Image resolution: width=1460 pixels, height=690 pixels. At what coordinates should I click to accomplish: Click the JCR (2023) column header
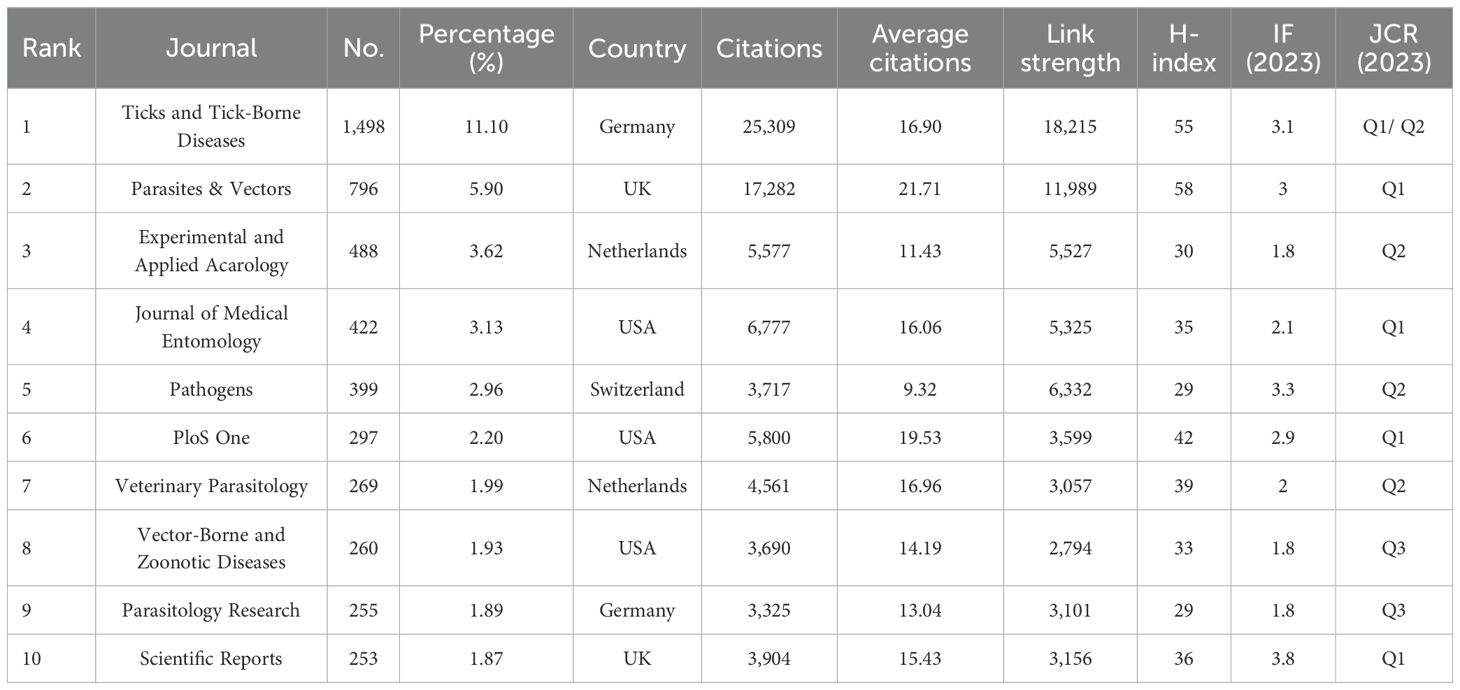pos(1394,48)
